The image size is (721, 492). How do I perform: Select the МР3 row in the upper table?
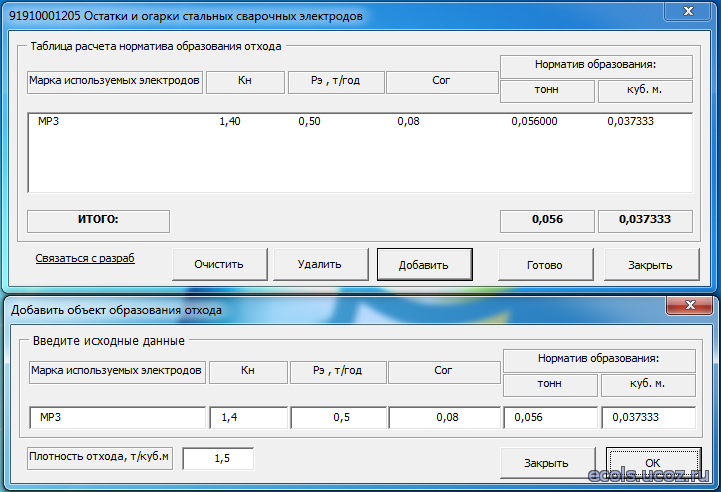coord(360,121)
